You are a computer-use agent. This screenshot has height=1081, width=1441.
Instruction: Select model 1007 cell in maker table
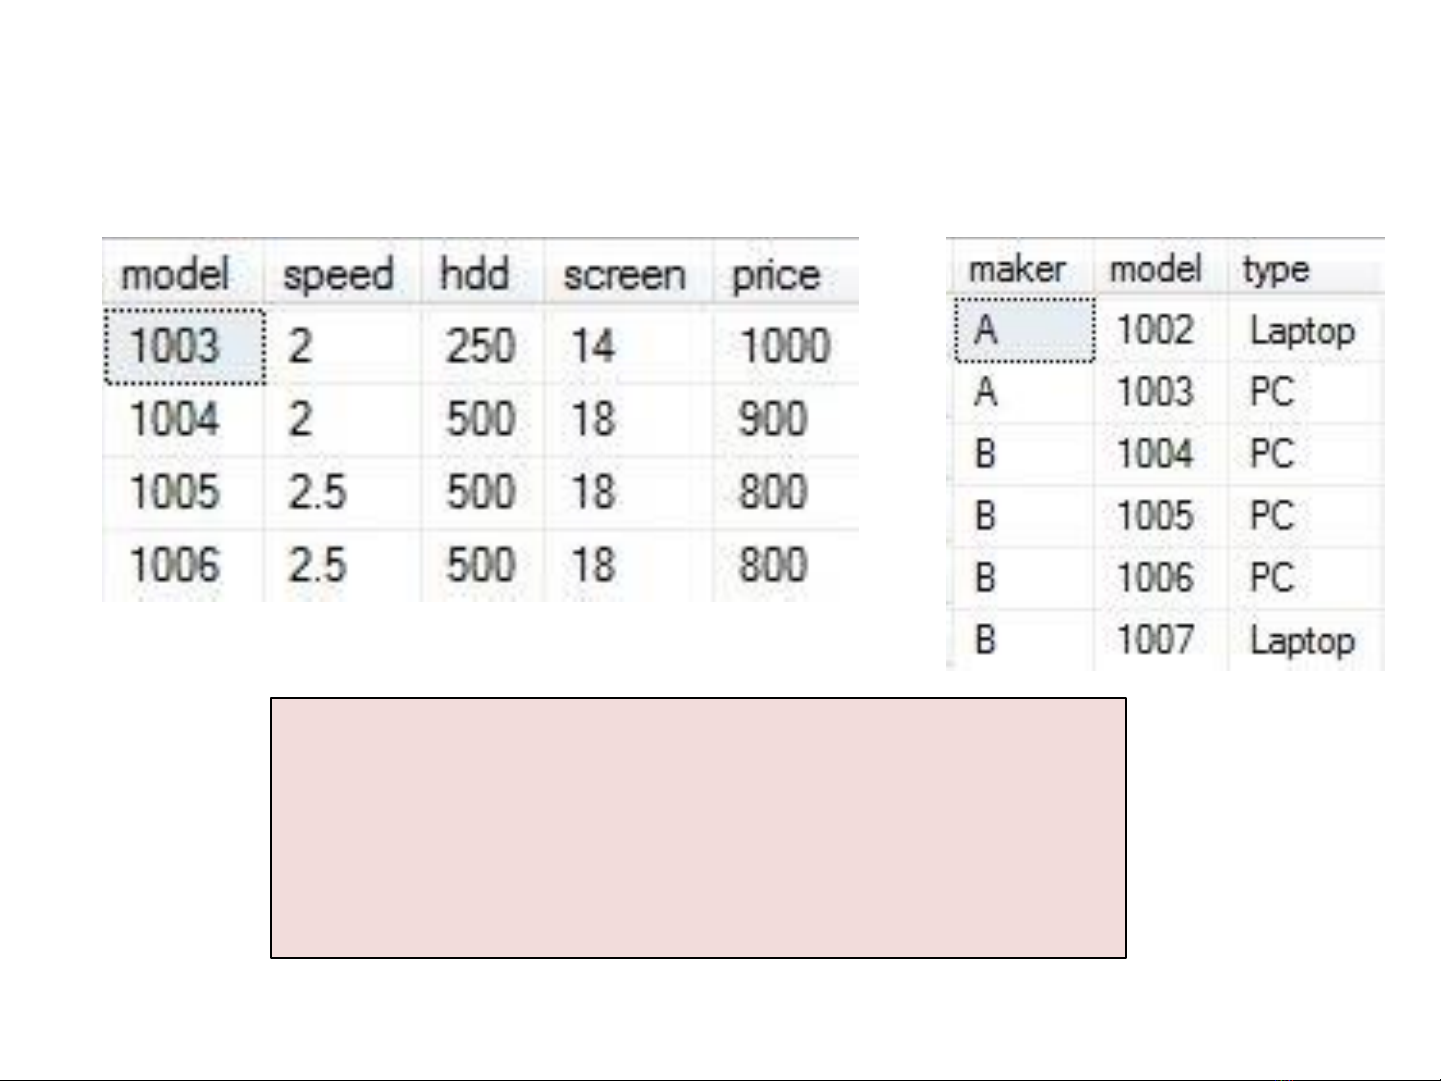point(1155,639)
